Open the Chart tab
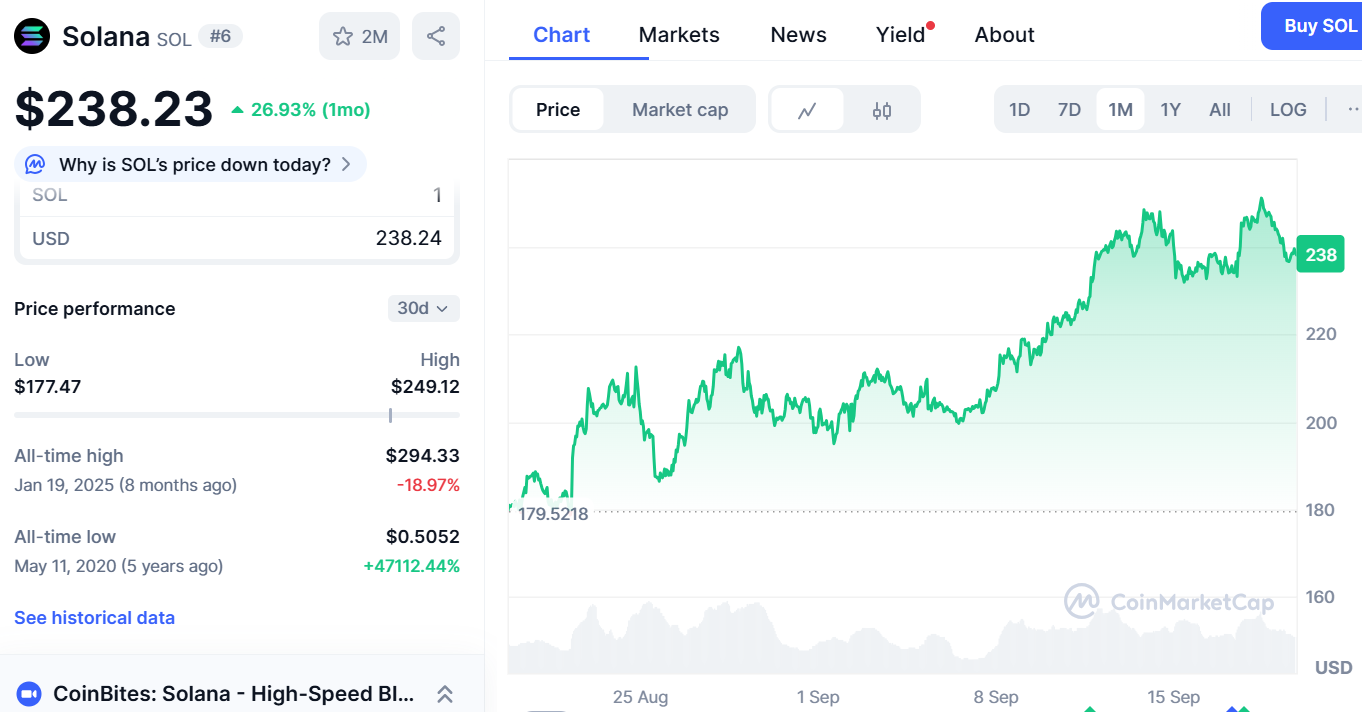1362x712 pixels. pyautogui.click(x=561, y=34)
